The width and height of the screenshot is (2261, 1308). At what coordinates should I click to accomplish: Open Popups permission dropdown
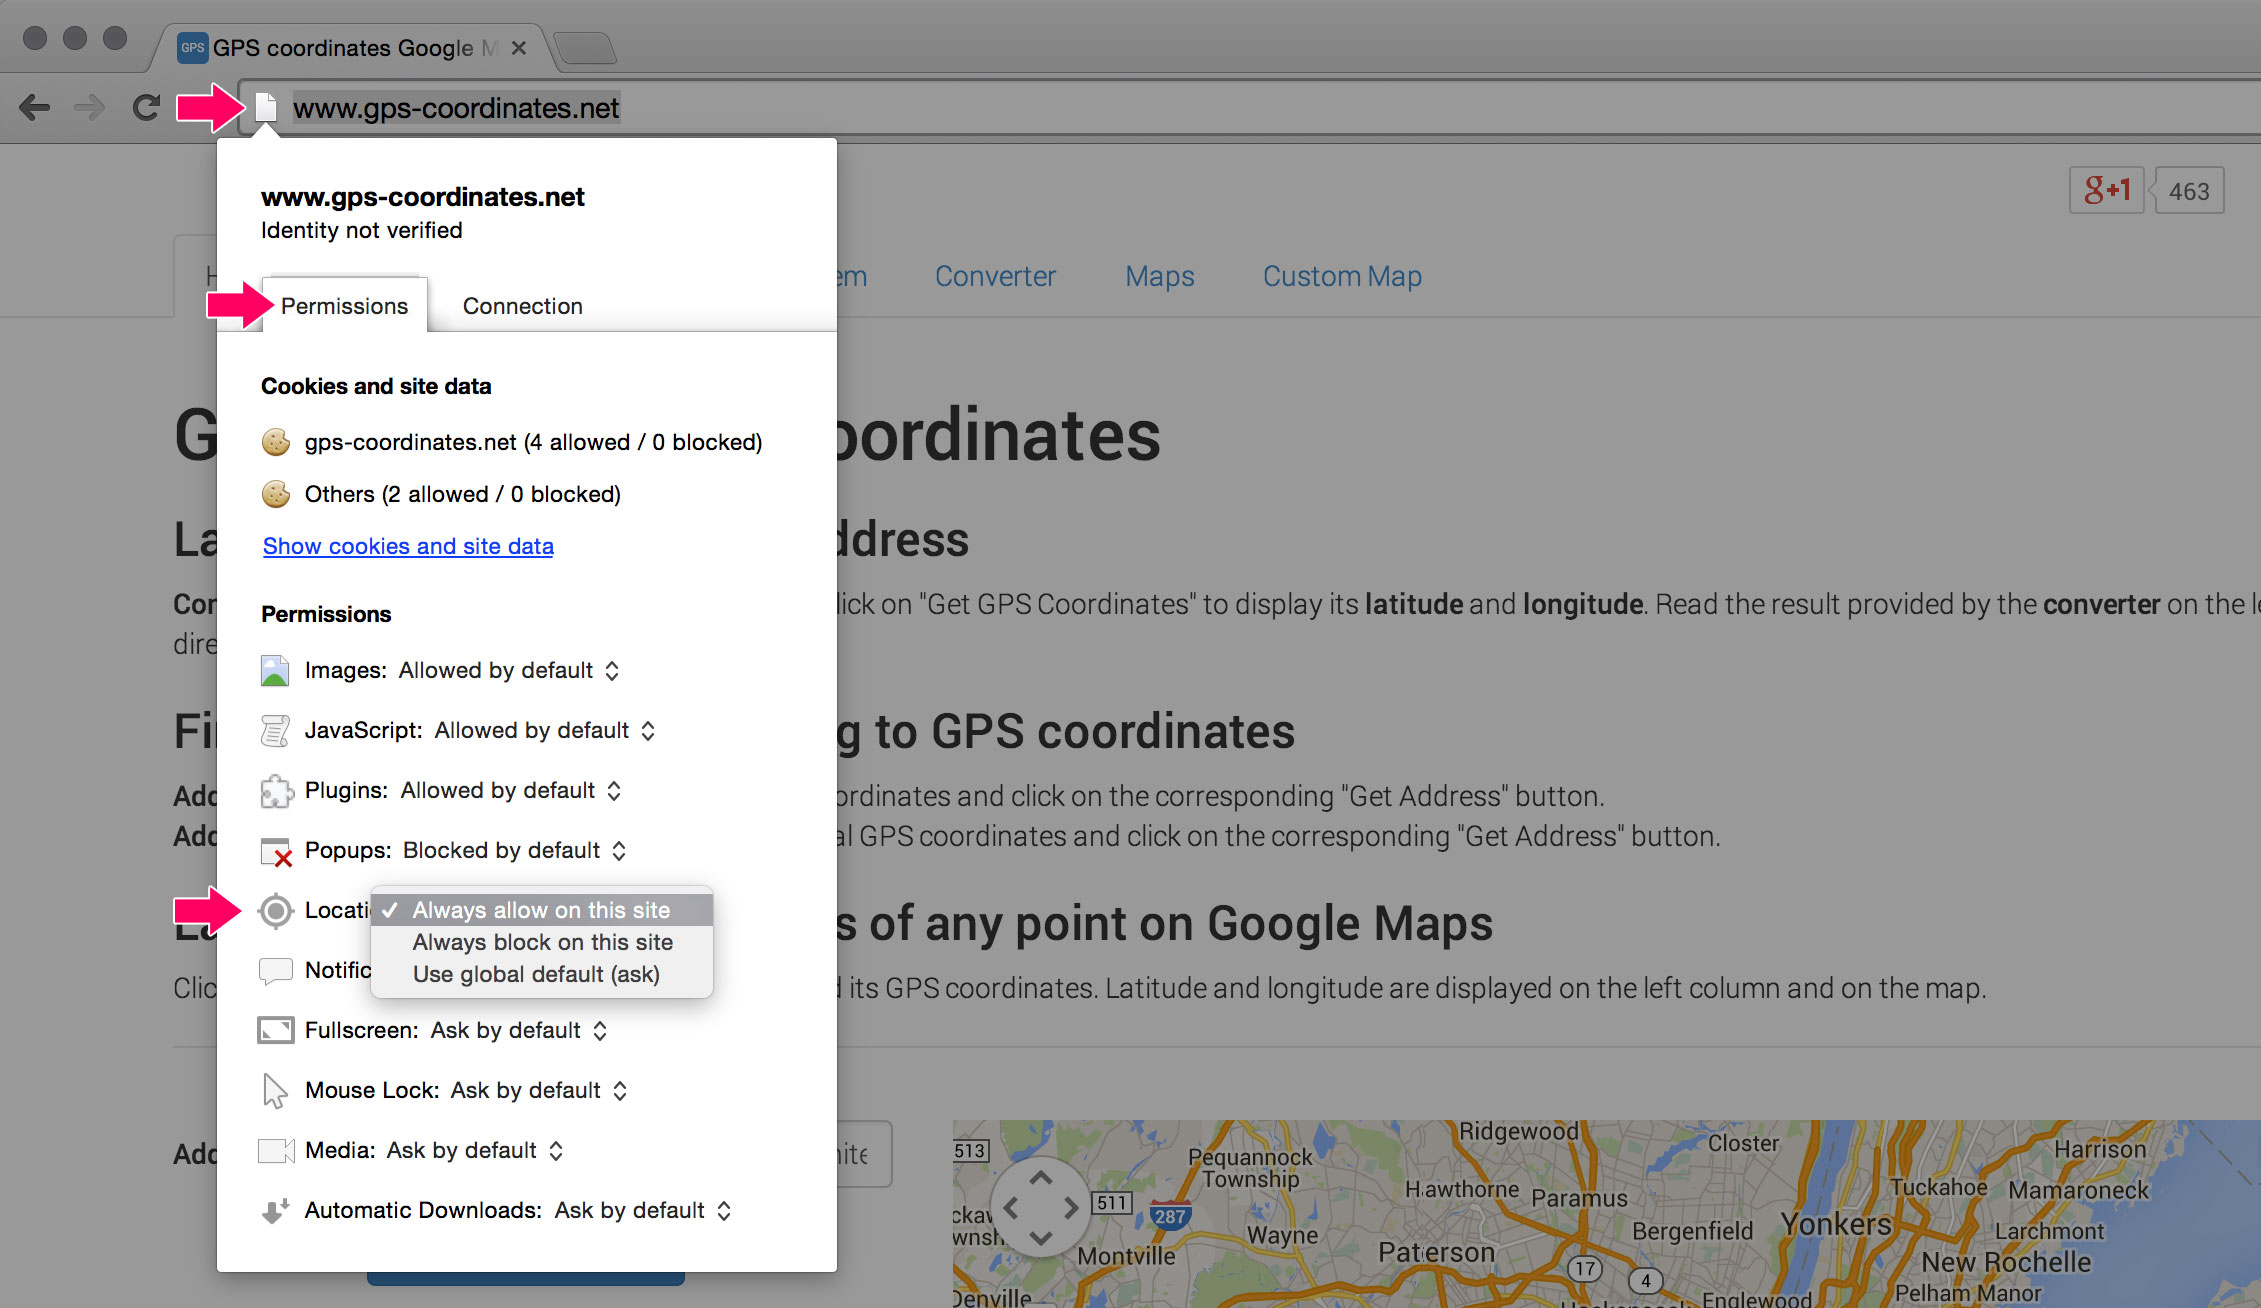[515, 850]
